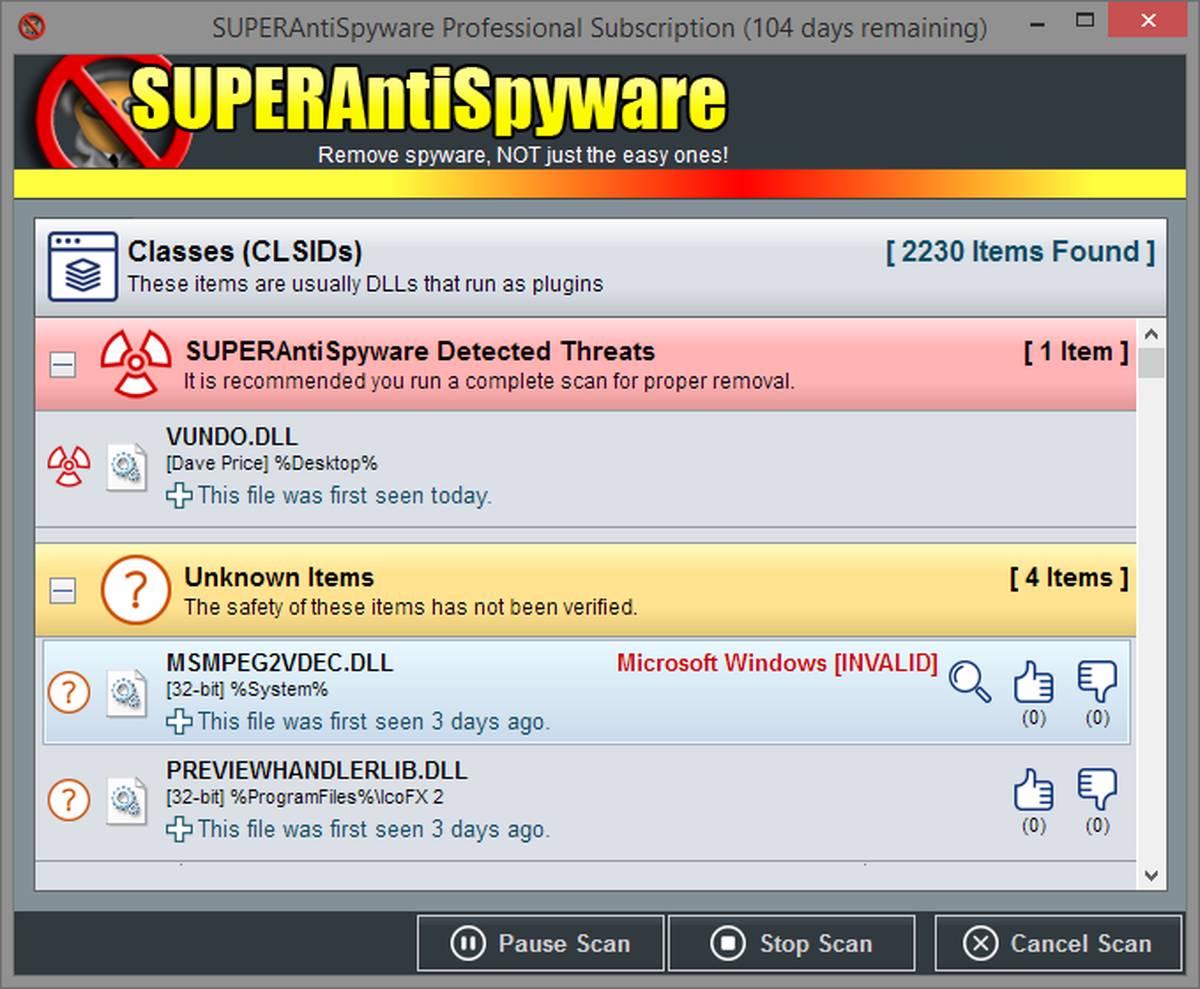
Task: Expand details plus sign under PREVIEWHANDLERLIB.DLL
Action: pos(179,829)
